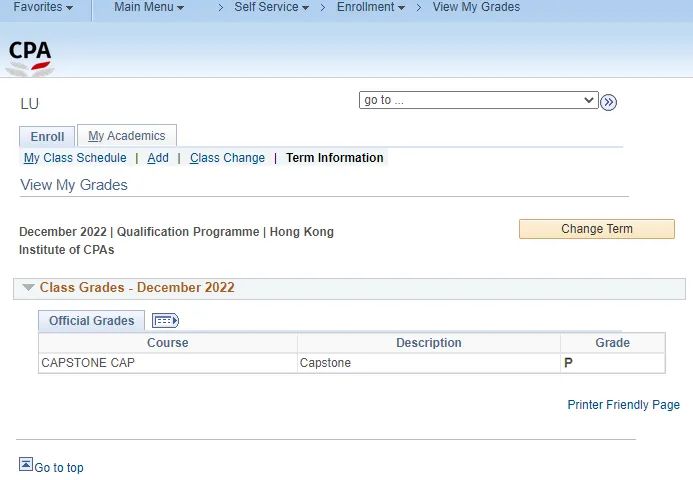Collapse the Class Grades December 2022 section

[x=28, y=287]
